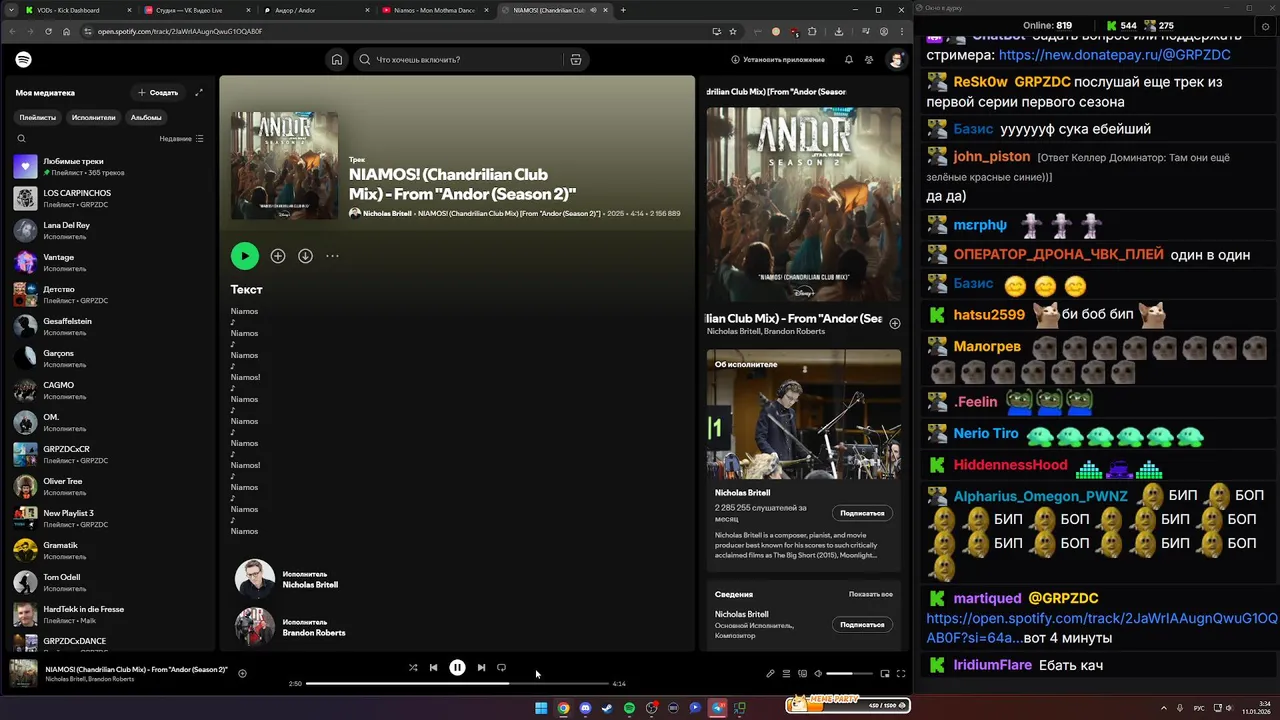Enable the Альбомы filter chip
The image size is (1280, 720).
pos(146,117)
